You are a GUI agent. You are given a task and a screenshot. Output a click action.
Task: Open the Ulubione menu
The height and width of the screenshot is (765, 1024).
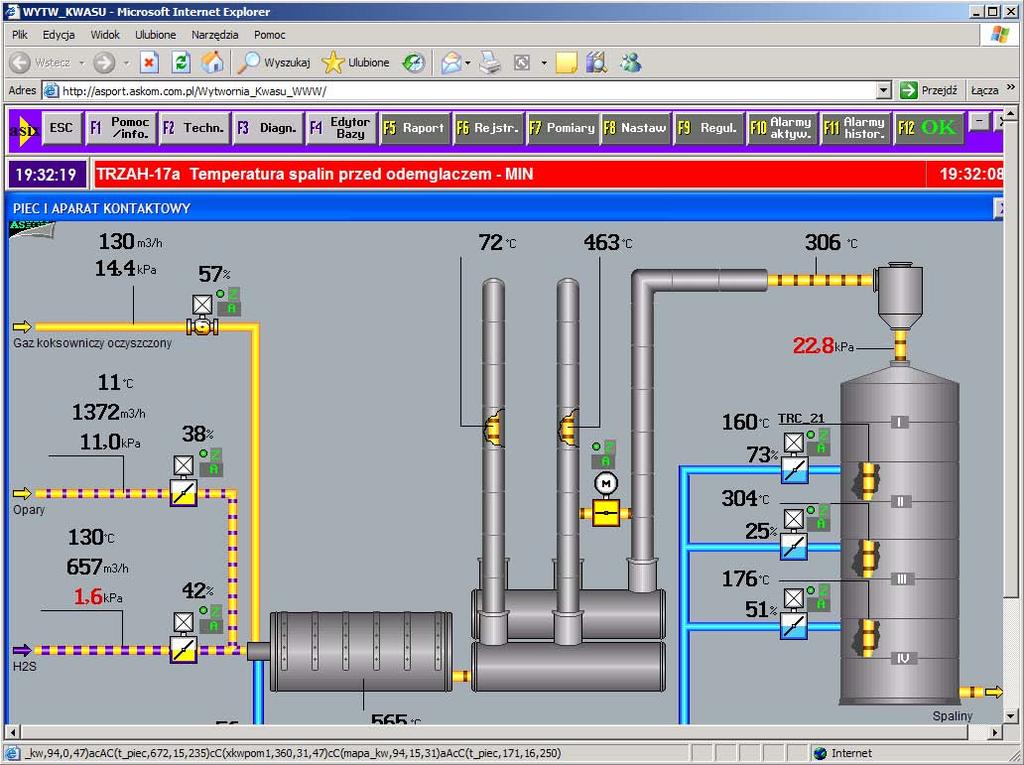(155, 35)
